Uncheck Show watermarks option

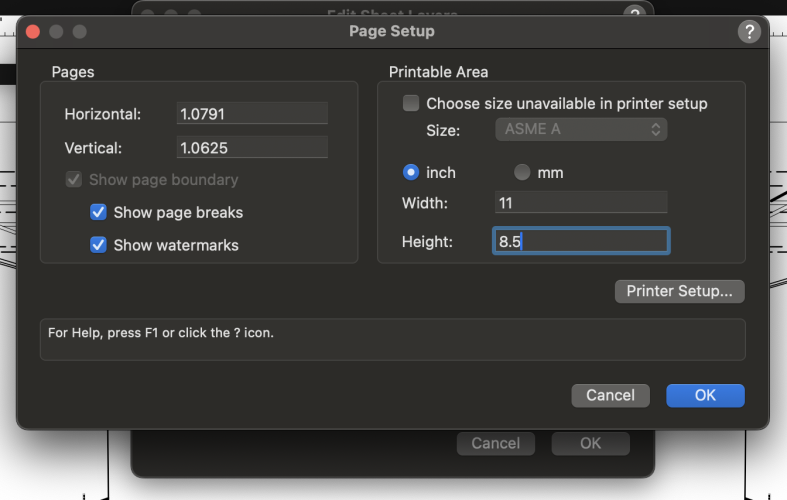(98, 245)
